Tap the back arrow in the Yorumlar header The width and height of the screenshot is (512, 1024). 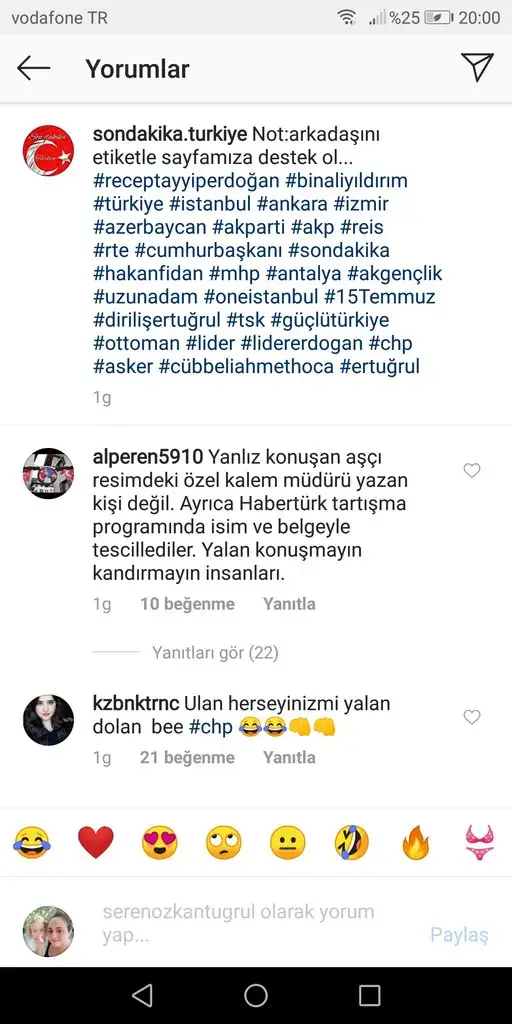click(x=33, y=68)
